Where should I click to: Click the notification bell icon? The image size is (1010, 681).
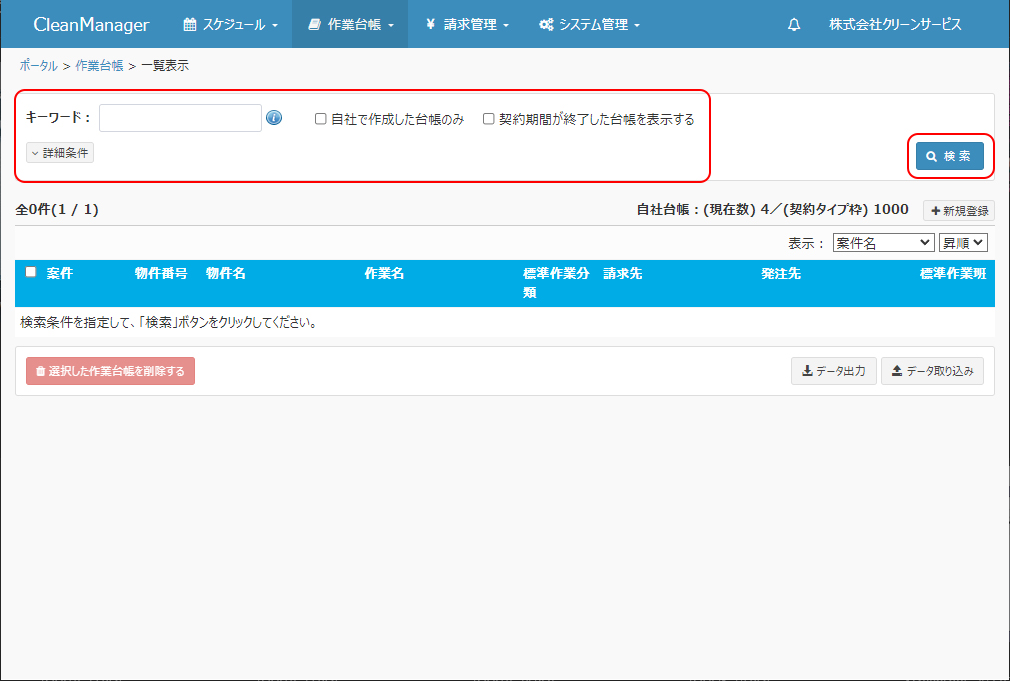coord(794,25)
